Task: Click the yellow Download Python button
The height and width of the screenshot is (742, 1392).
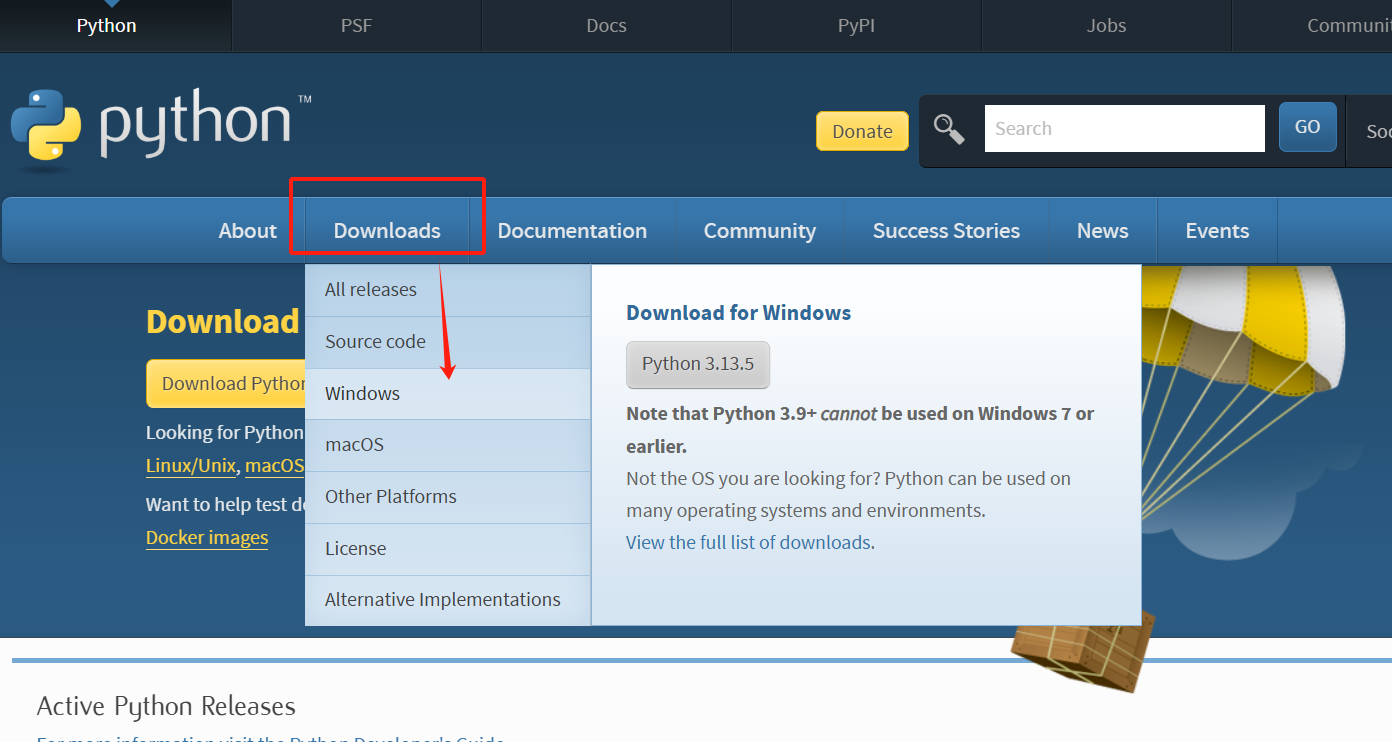Action: (226, 384)
